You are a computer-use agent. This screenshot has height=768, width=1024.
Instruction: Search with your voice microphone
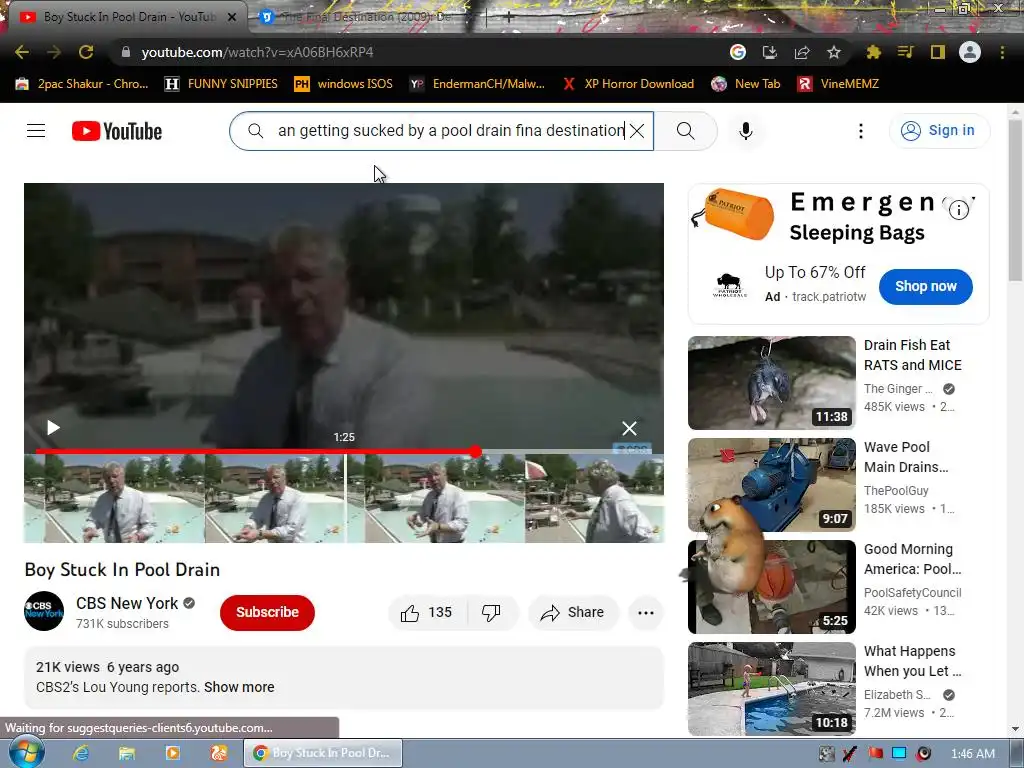746,131
